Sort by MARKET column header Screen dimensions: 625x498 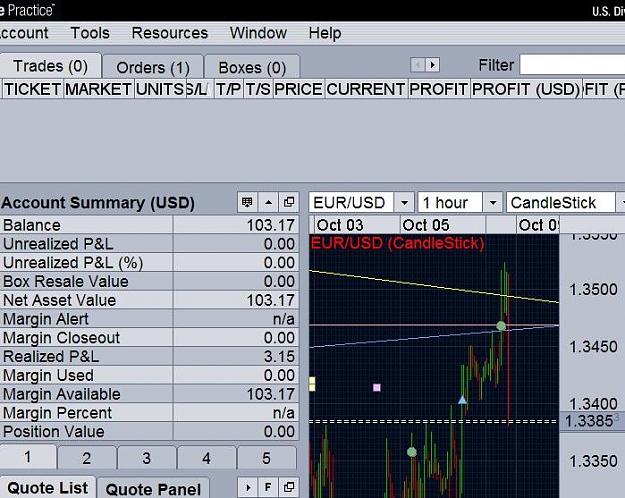[98, 89]
